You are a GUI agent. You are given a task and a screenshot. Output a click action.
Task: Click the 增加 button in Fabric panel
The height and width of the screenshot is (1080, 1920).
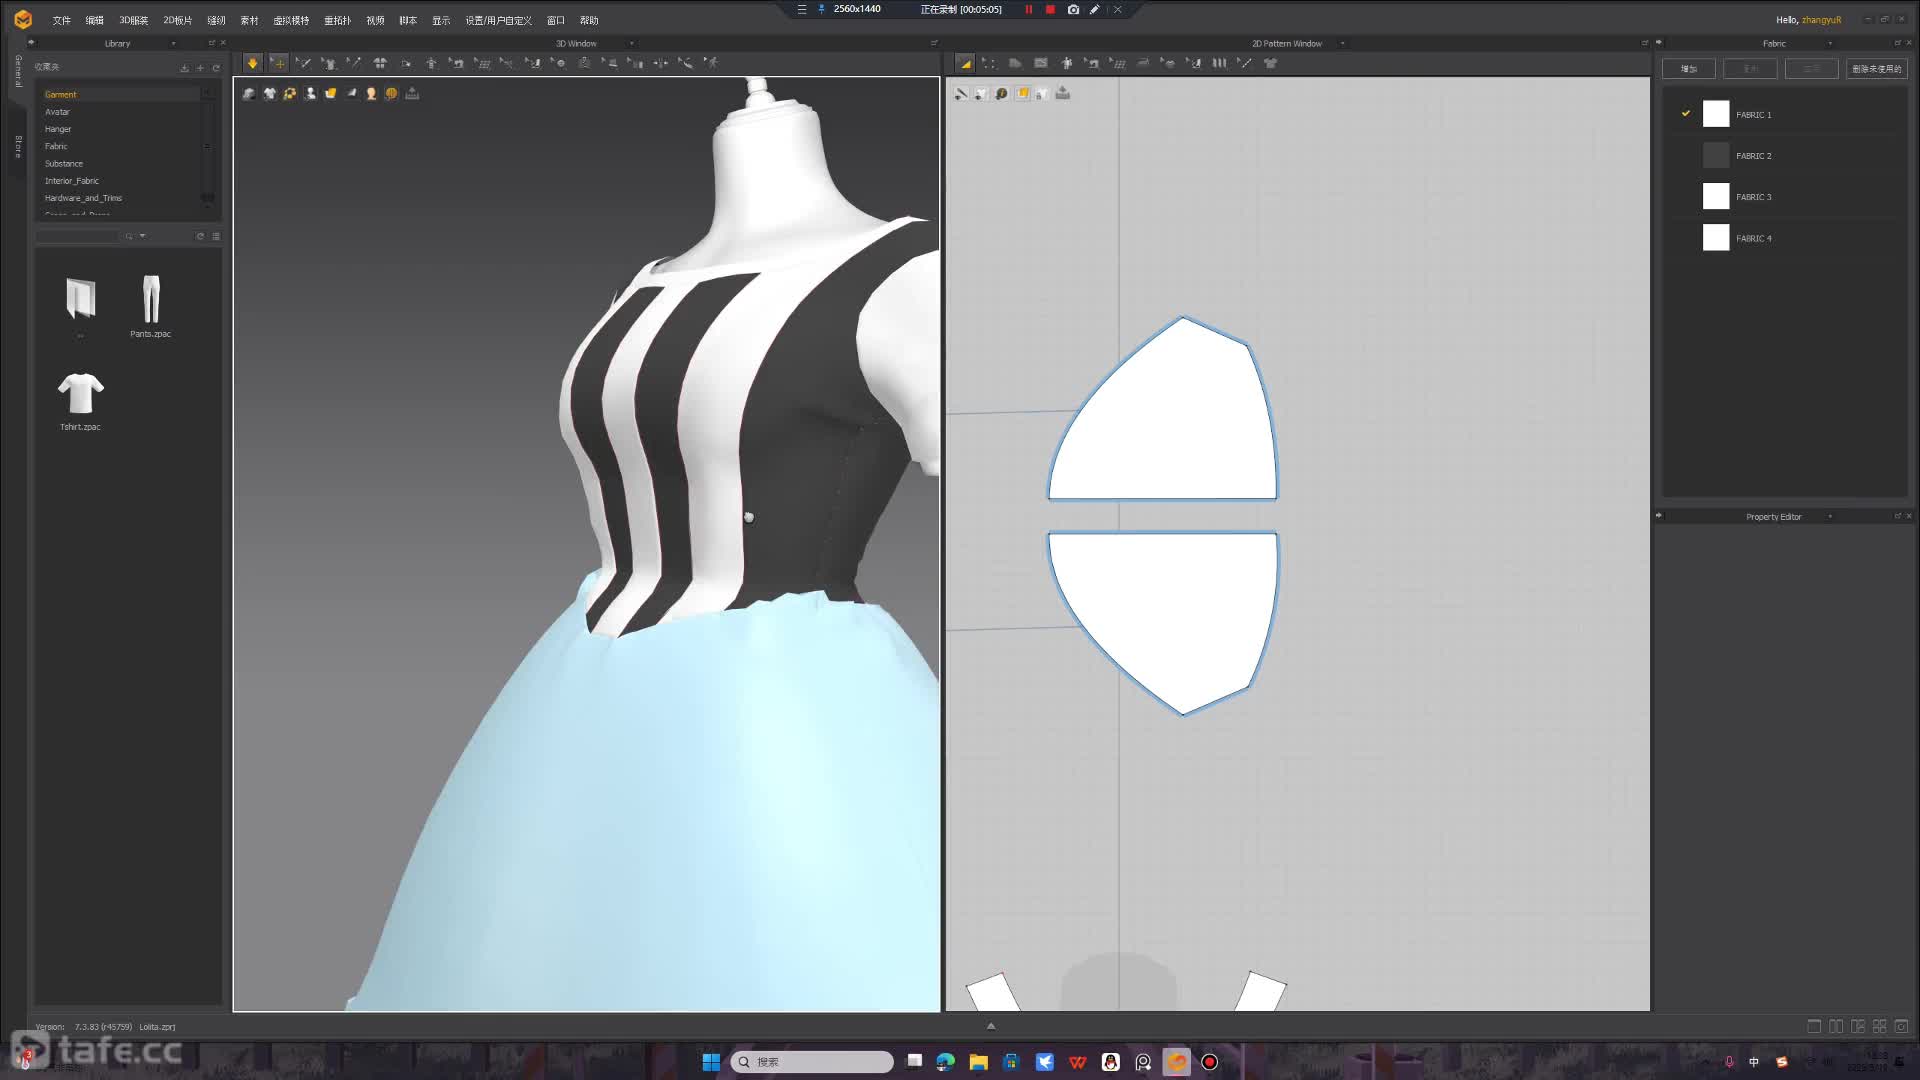pyautogui.click(x=1689, y=69)
